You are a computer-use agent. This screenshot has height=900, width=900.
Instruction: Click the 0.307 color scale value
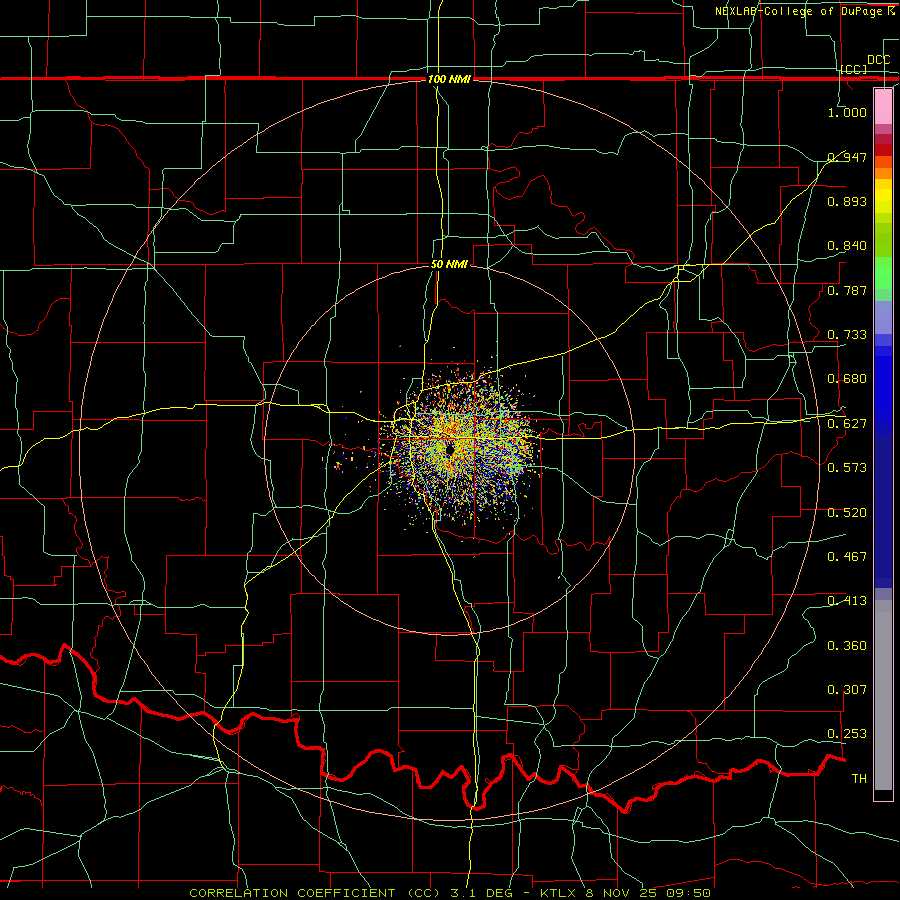(847, 690)
